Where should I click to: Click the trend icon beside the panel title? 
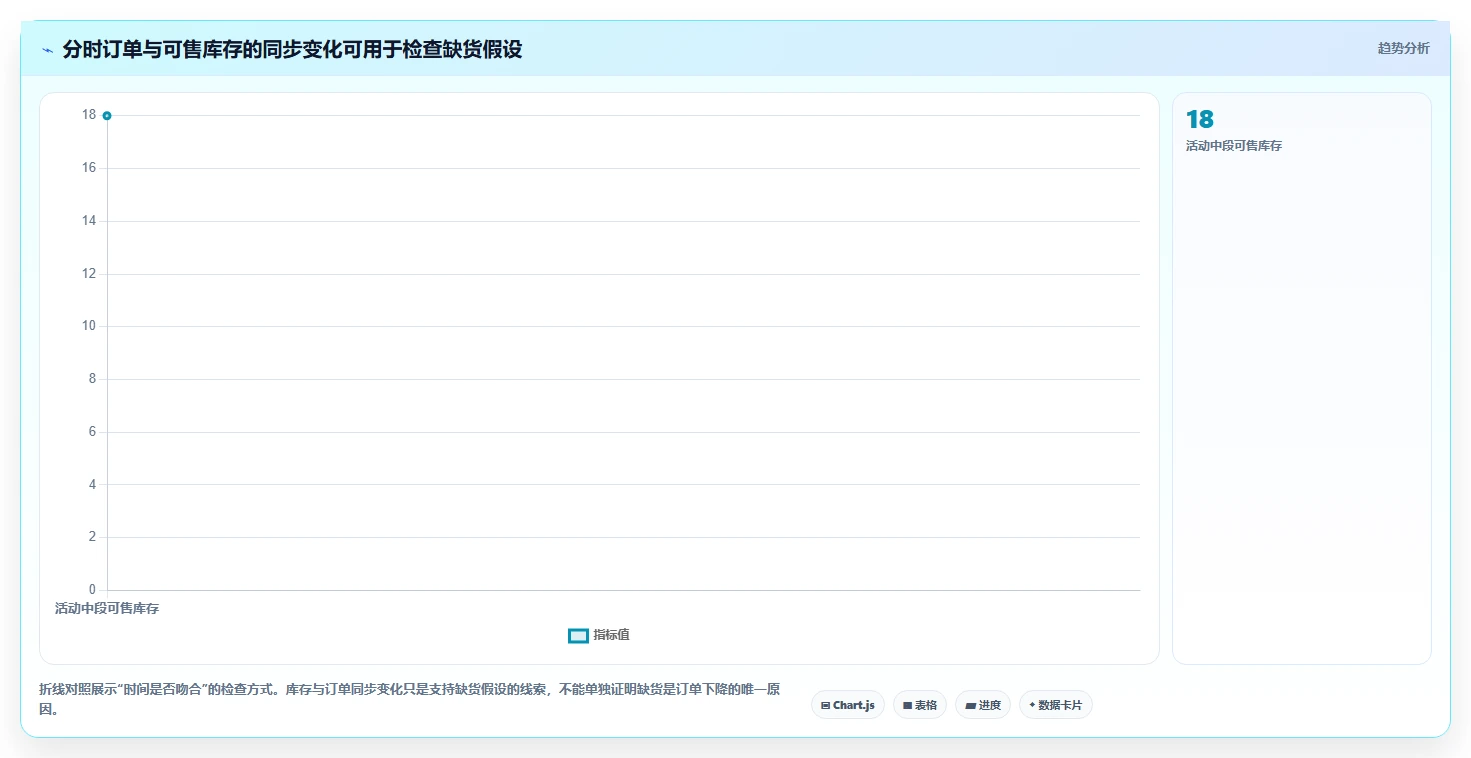pyautogui.click(x=47, y=49)
